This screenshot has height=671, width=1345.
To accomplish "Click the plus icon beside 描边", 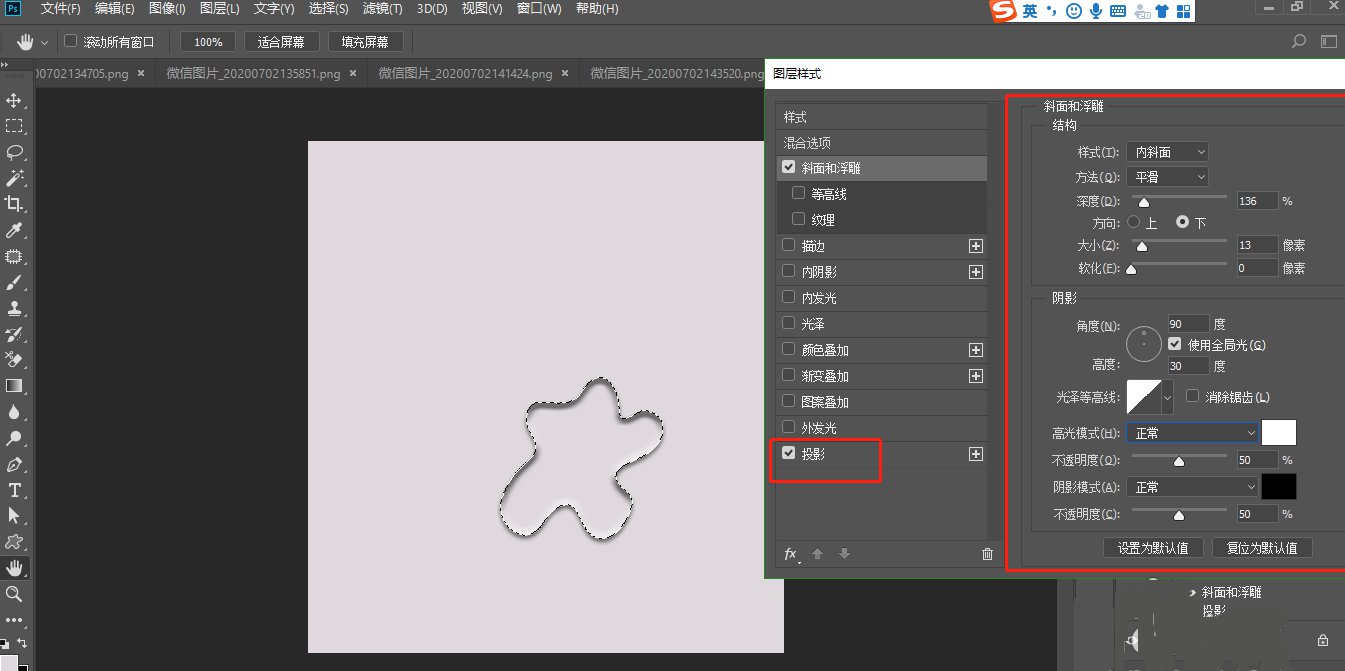I will click(x=976, y=246).
